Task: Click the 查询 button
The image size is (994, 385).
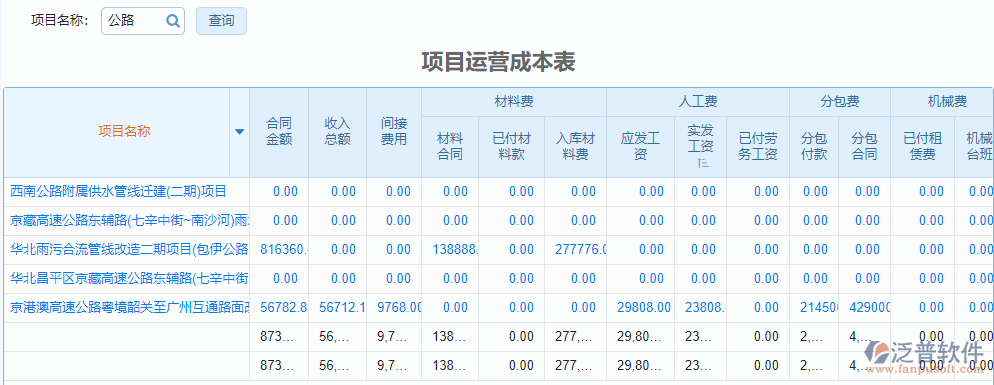Action: 221,21
